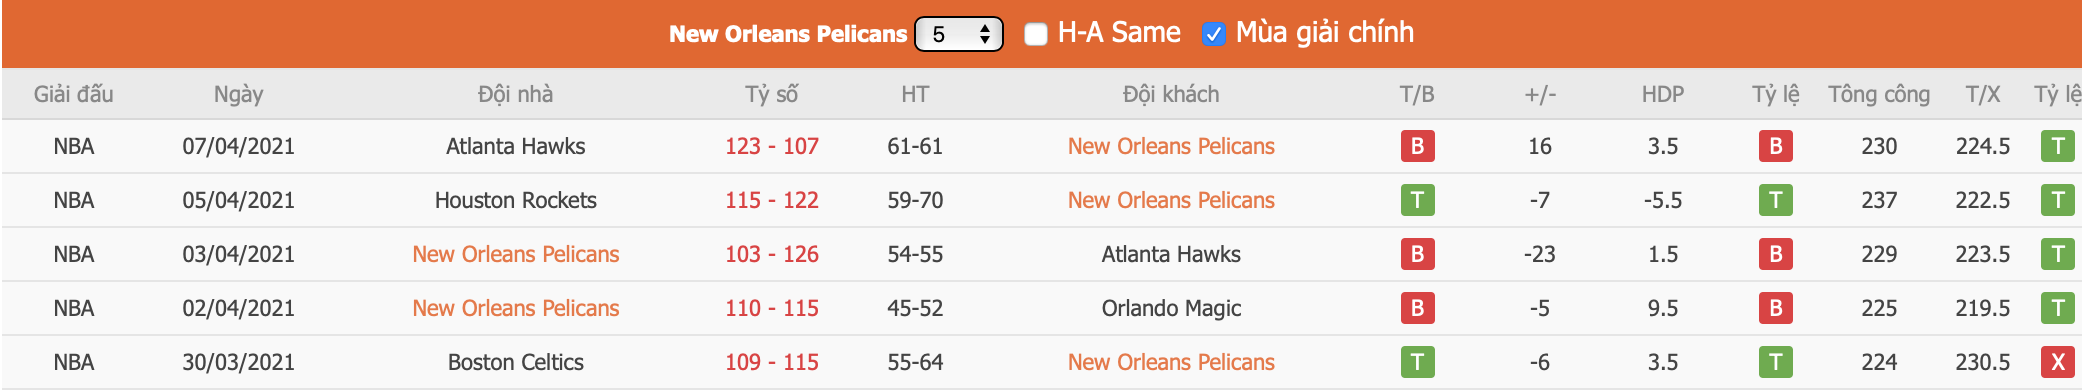Click the 109 - 115 score link
2090x390 pixels.
(771, 363)
